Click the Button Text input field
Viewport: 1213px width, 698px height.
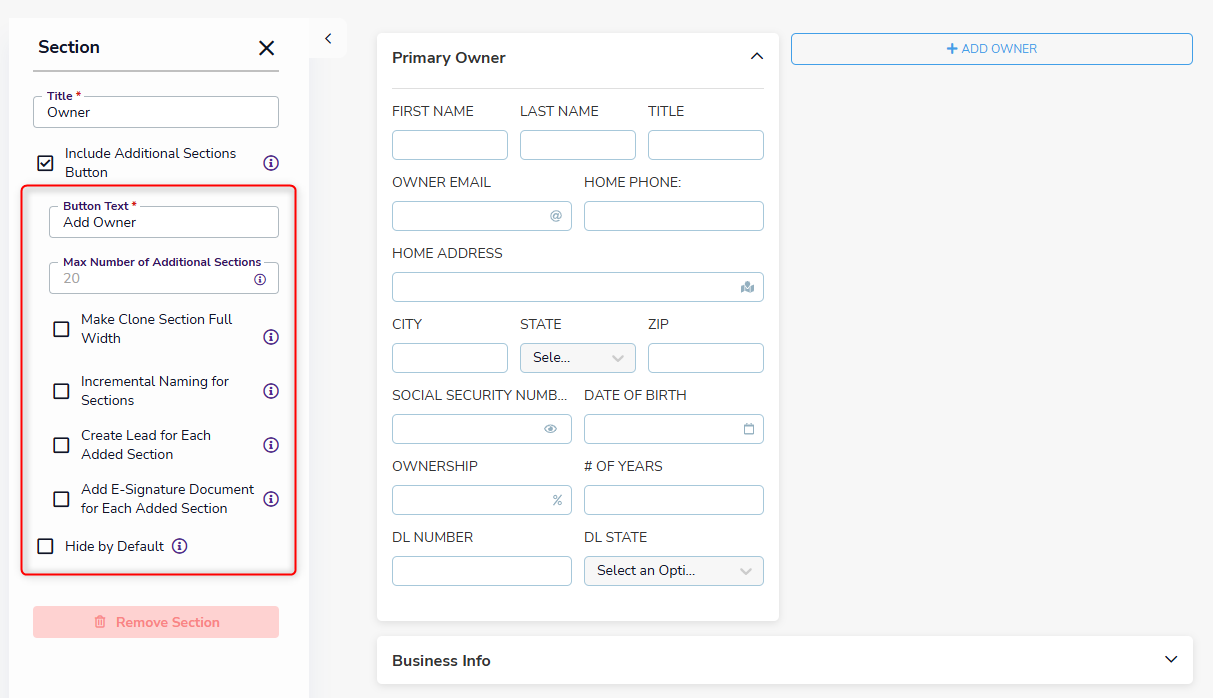[x=164, y=222]
